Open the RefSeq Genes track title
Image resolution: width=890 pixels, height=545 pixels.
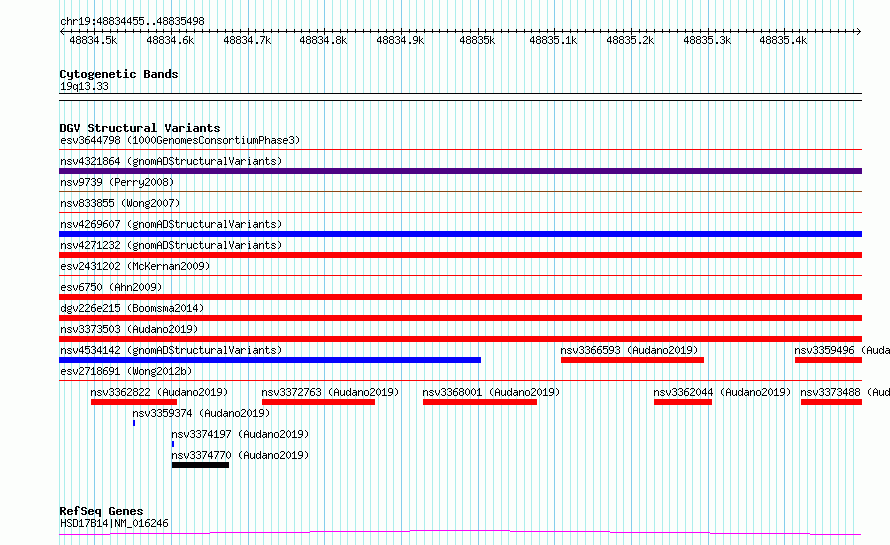click(101, 511)
